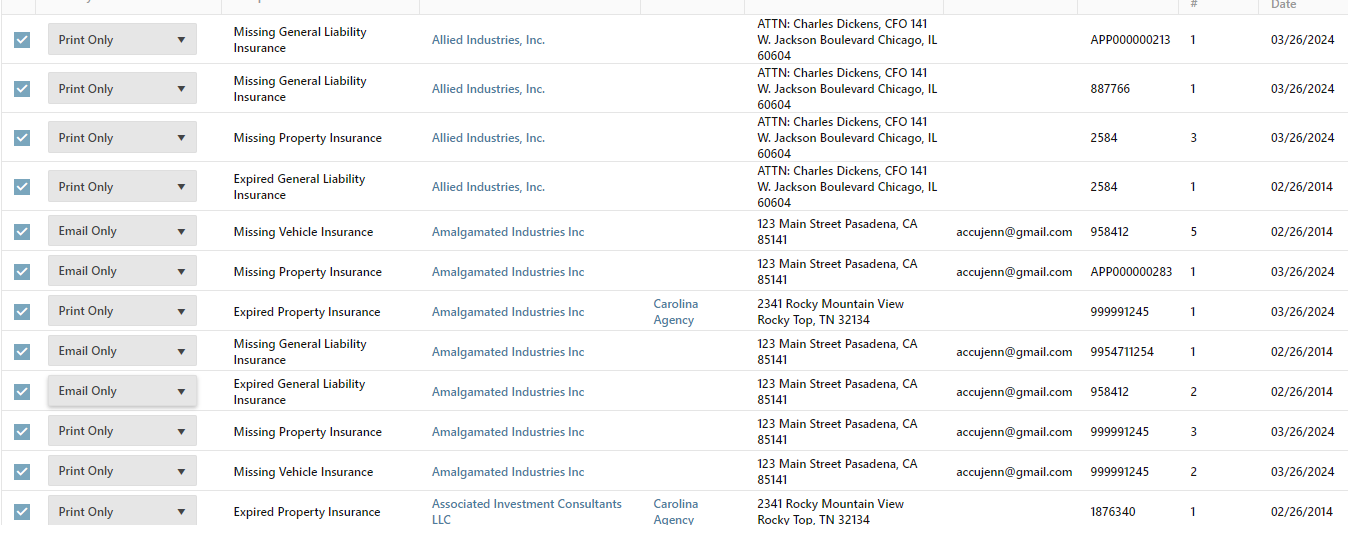Open Email Only dropdown for policy APP000000283
The image size is (1348, 535).
[122, 271]
